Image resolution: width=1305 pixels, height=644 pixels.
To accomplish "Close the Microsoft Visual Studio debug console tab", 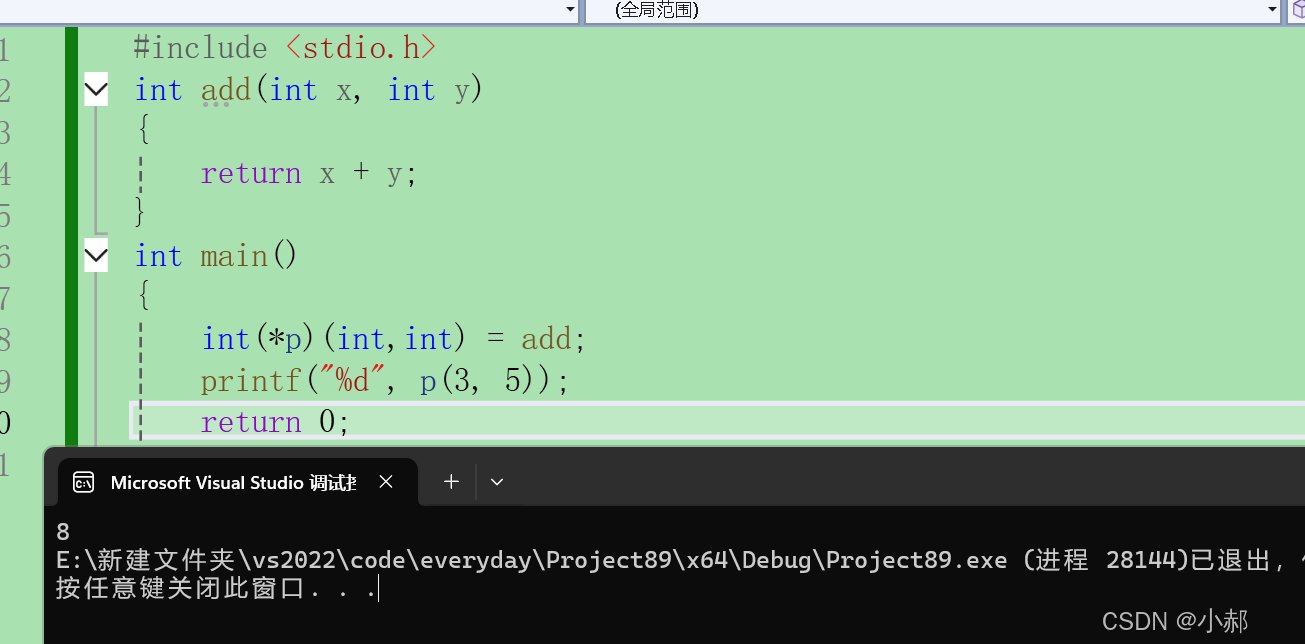I will click(386, 482).
